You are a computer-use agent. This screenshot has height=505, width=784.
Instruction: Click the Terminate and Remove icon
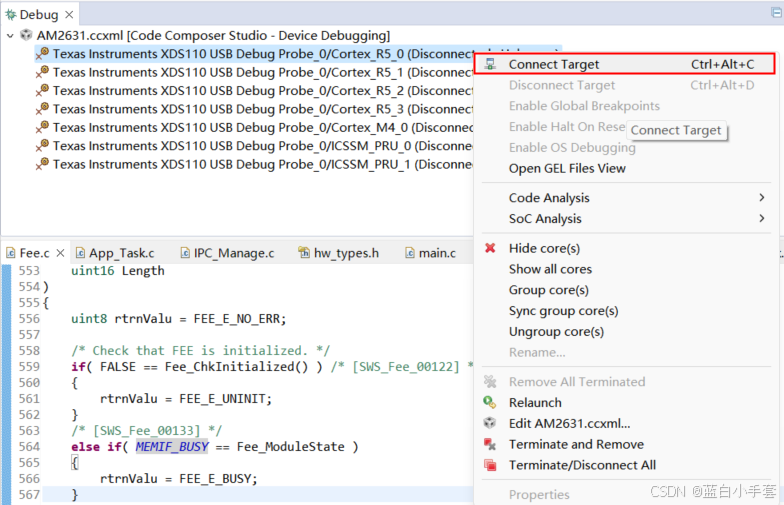tap(490, 444)
